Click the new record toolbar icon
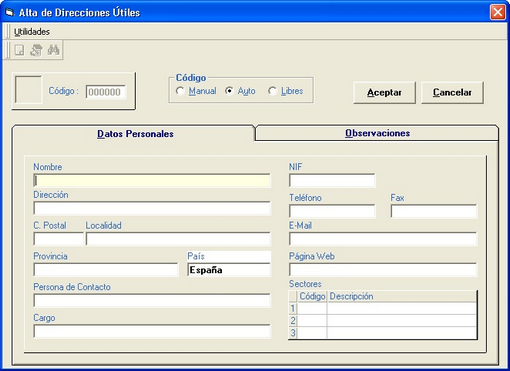Viewport: 510px width, 371px height. [19, 50]
